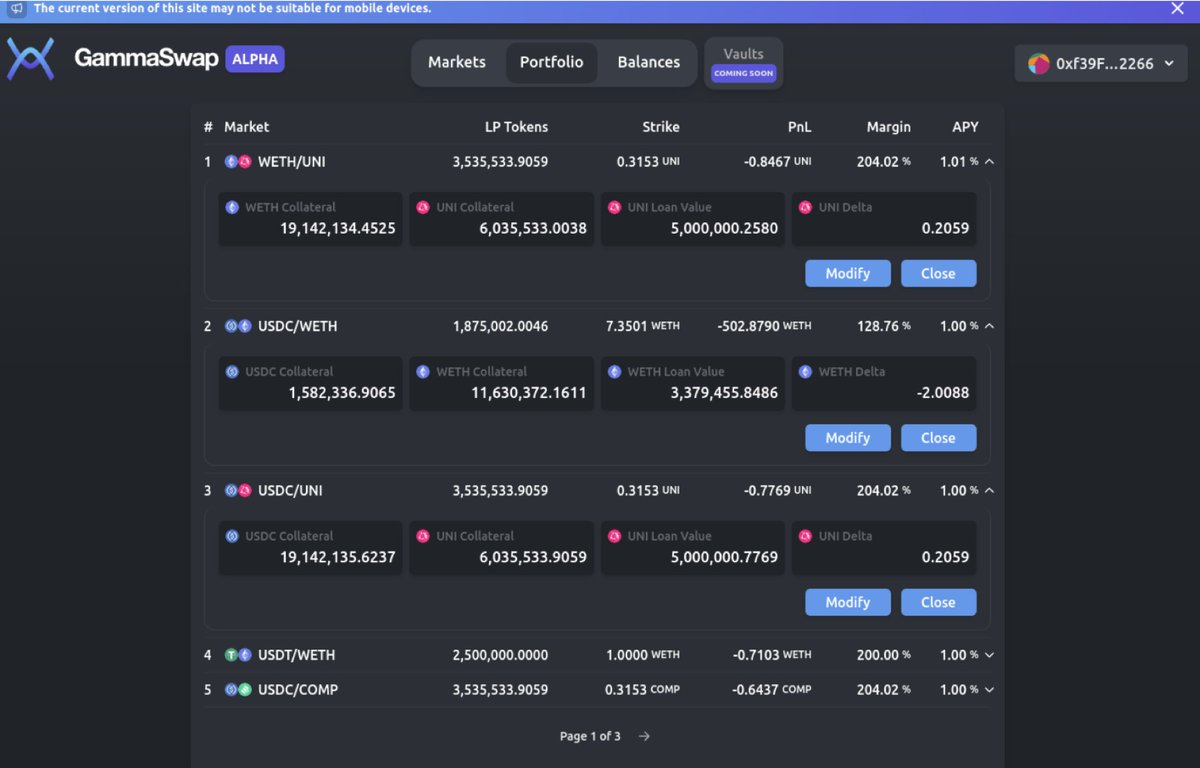The width and height of the screenshot is (1200, 768).
Task: Click WETH Delta value -2.0088
Action: click(943, 393)
